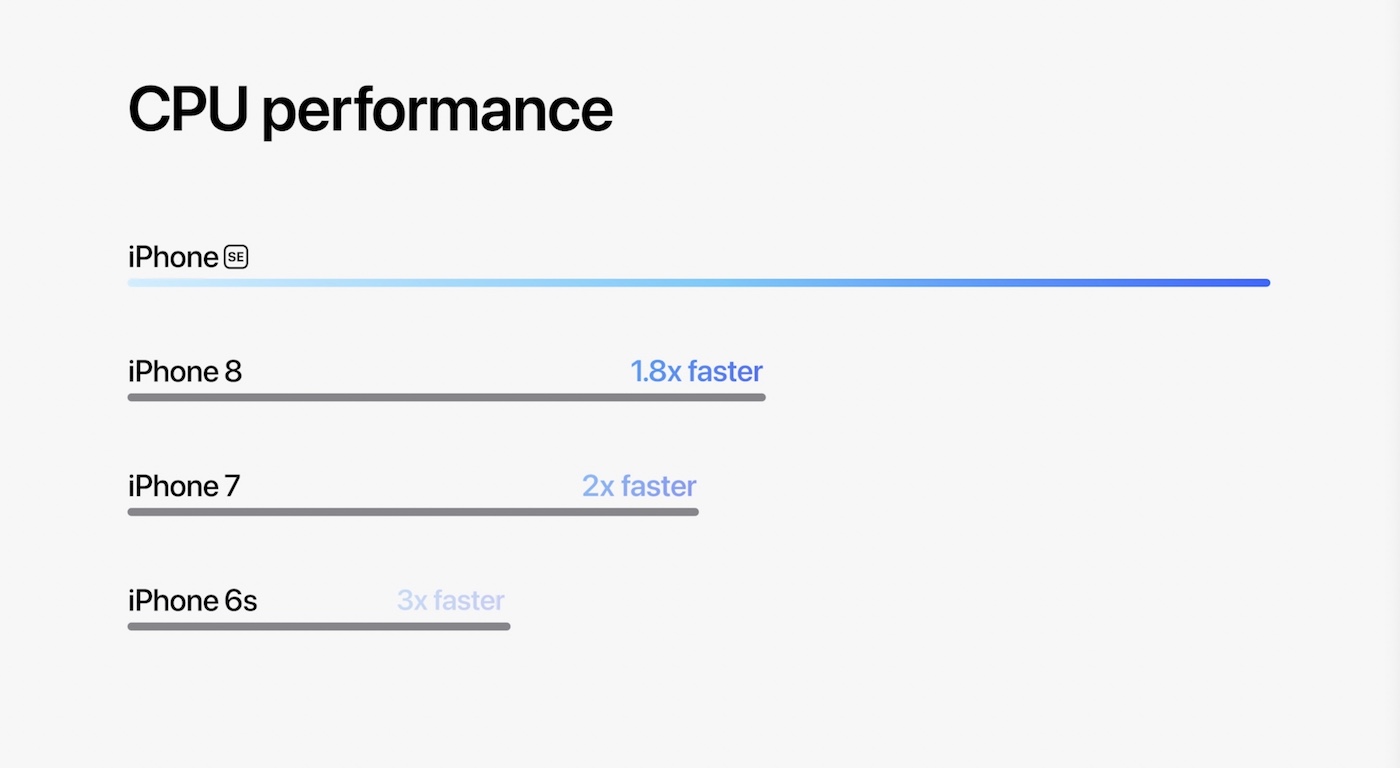Select the iPhone SE label
1400x768 pixels.
pos(188,257)
